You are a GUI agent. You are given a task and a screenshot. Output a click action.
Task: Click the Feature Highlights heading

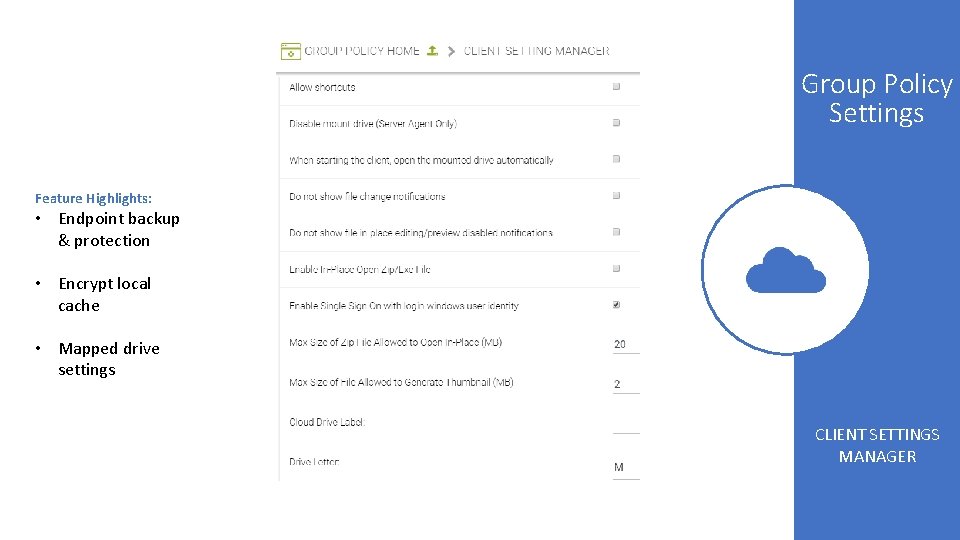pos(93,198)
